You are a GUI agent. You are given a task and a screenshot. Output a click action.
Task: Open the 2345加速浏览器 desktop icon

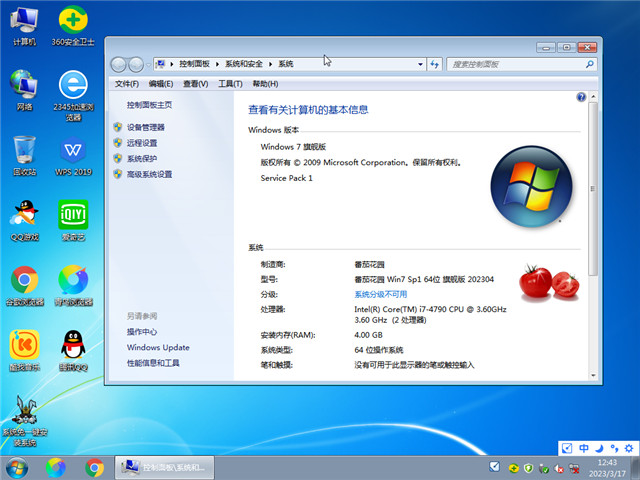point(73,96)
